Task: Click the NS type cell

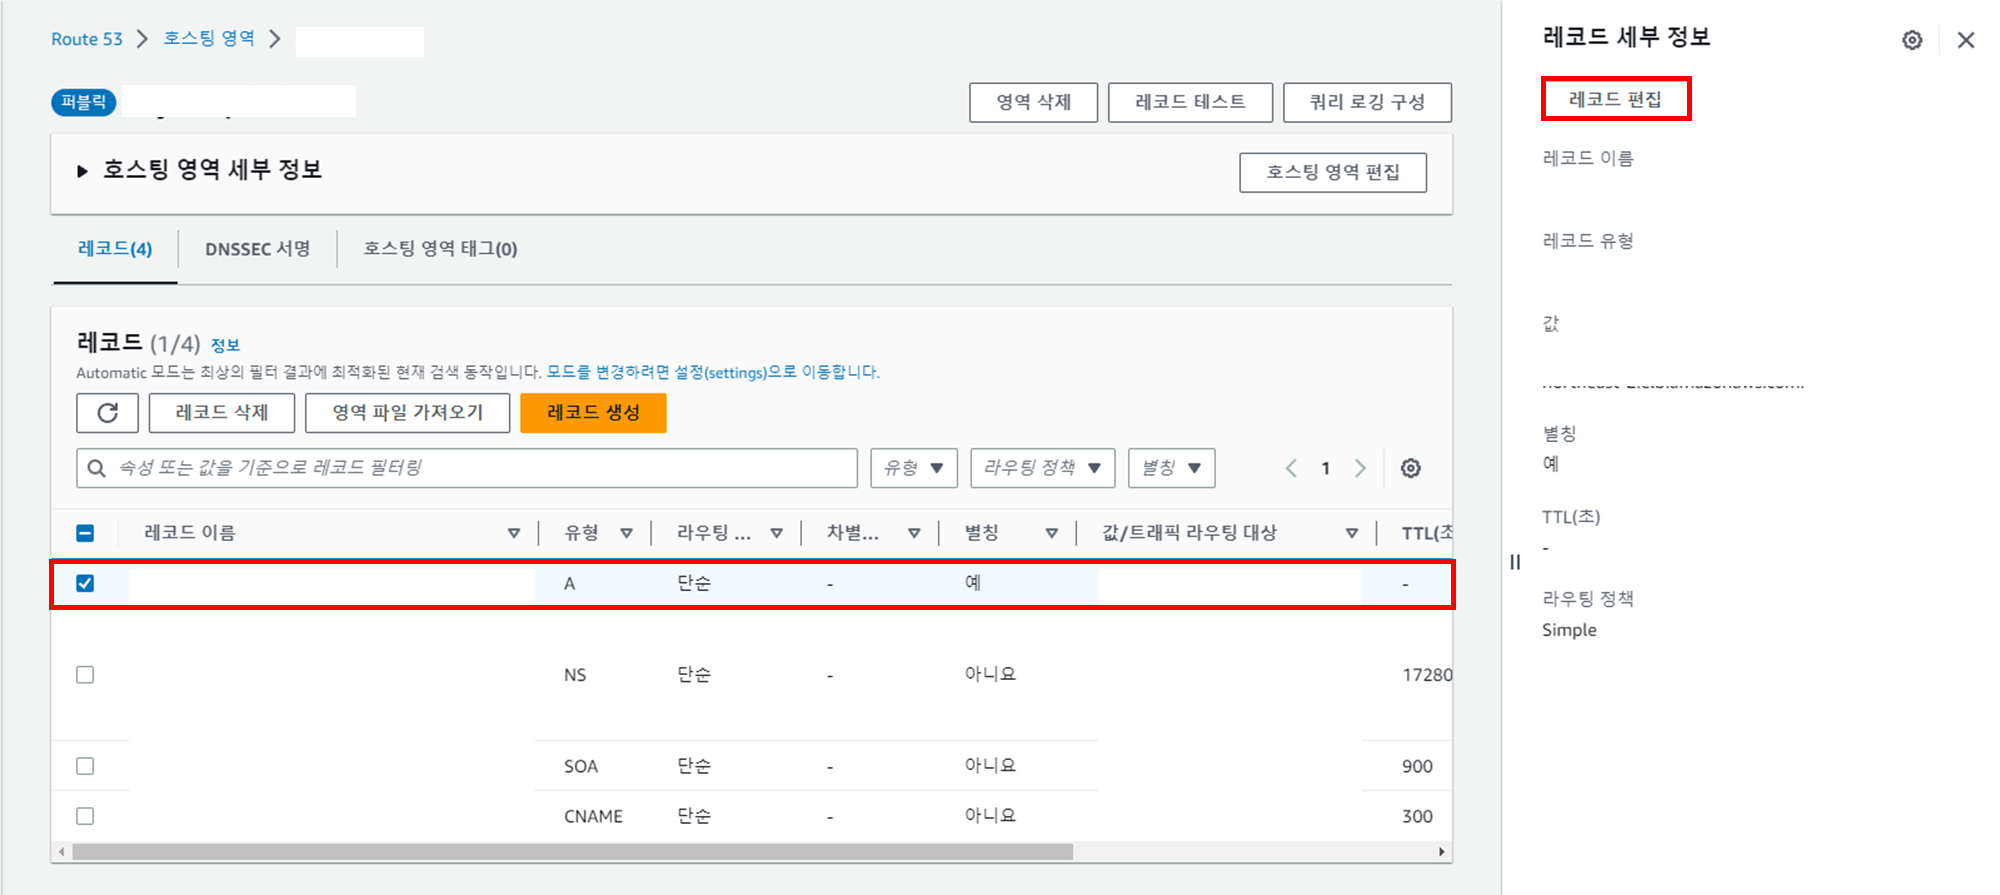Action: coord(575,675)
